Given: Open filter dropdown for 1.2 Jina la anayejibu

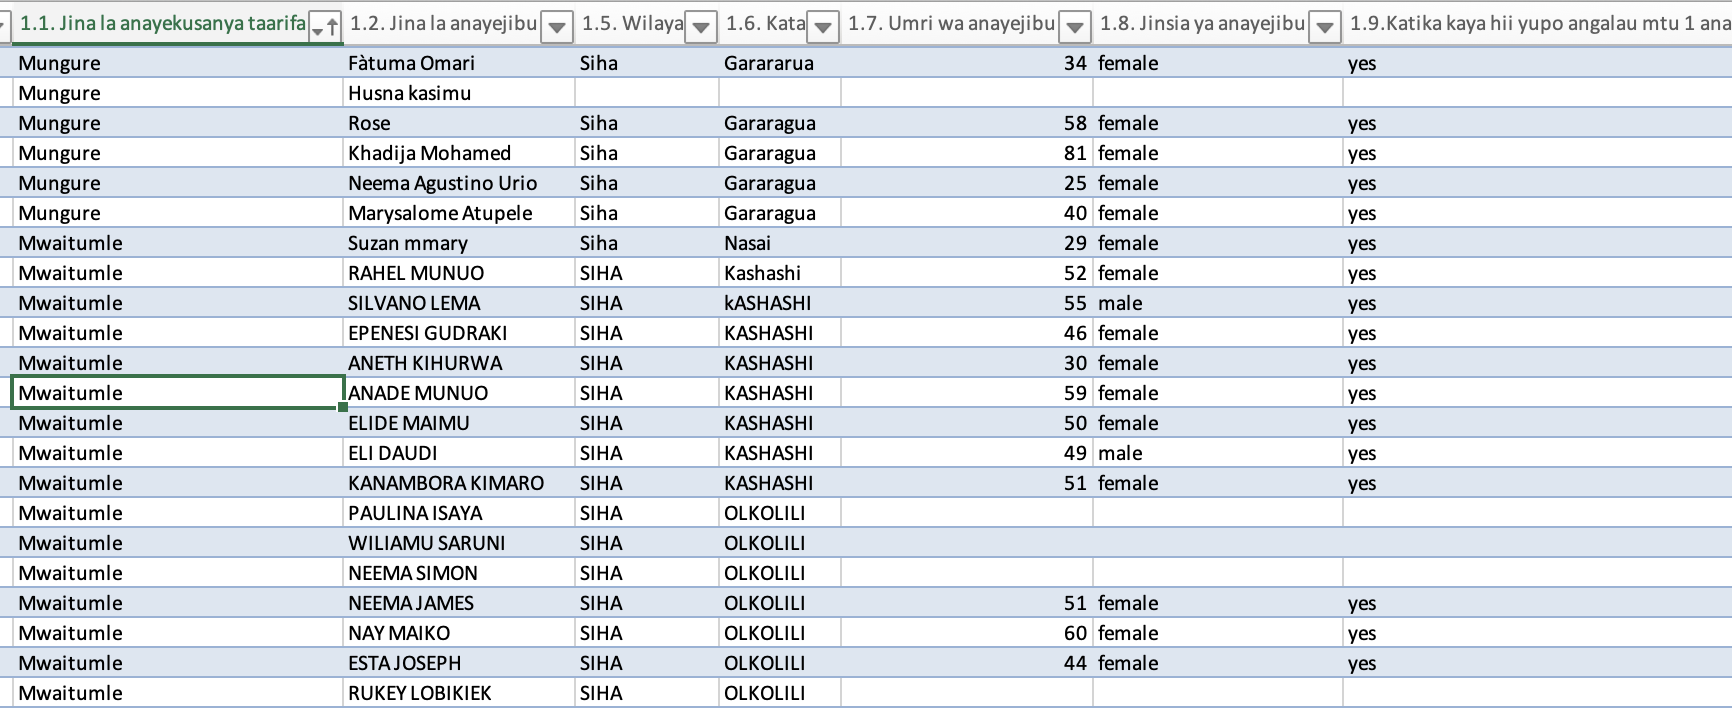Looking at the screenshot, I should 557,28.
